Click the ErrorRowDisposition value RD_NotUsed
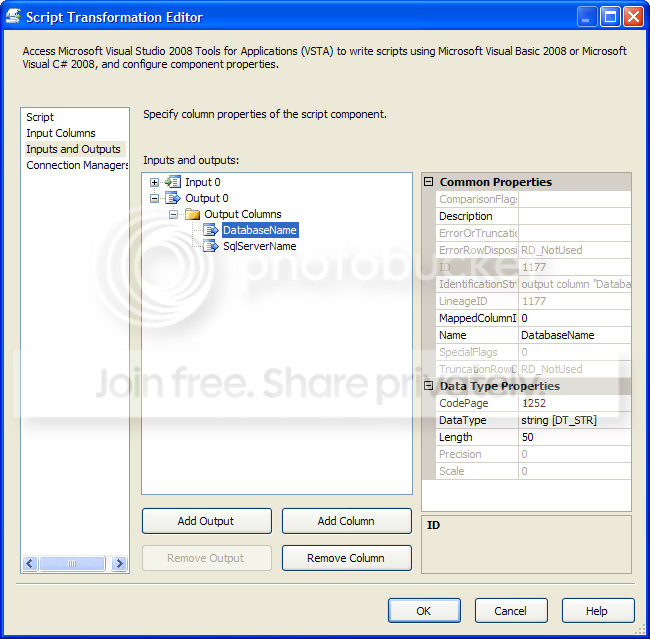This screenshot has width=650, height=639. click(x=575, y=250)
